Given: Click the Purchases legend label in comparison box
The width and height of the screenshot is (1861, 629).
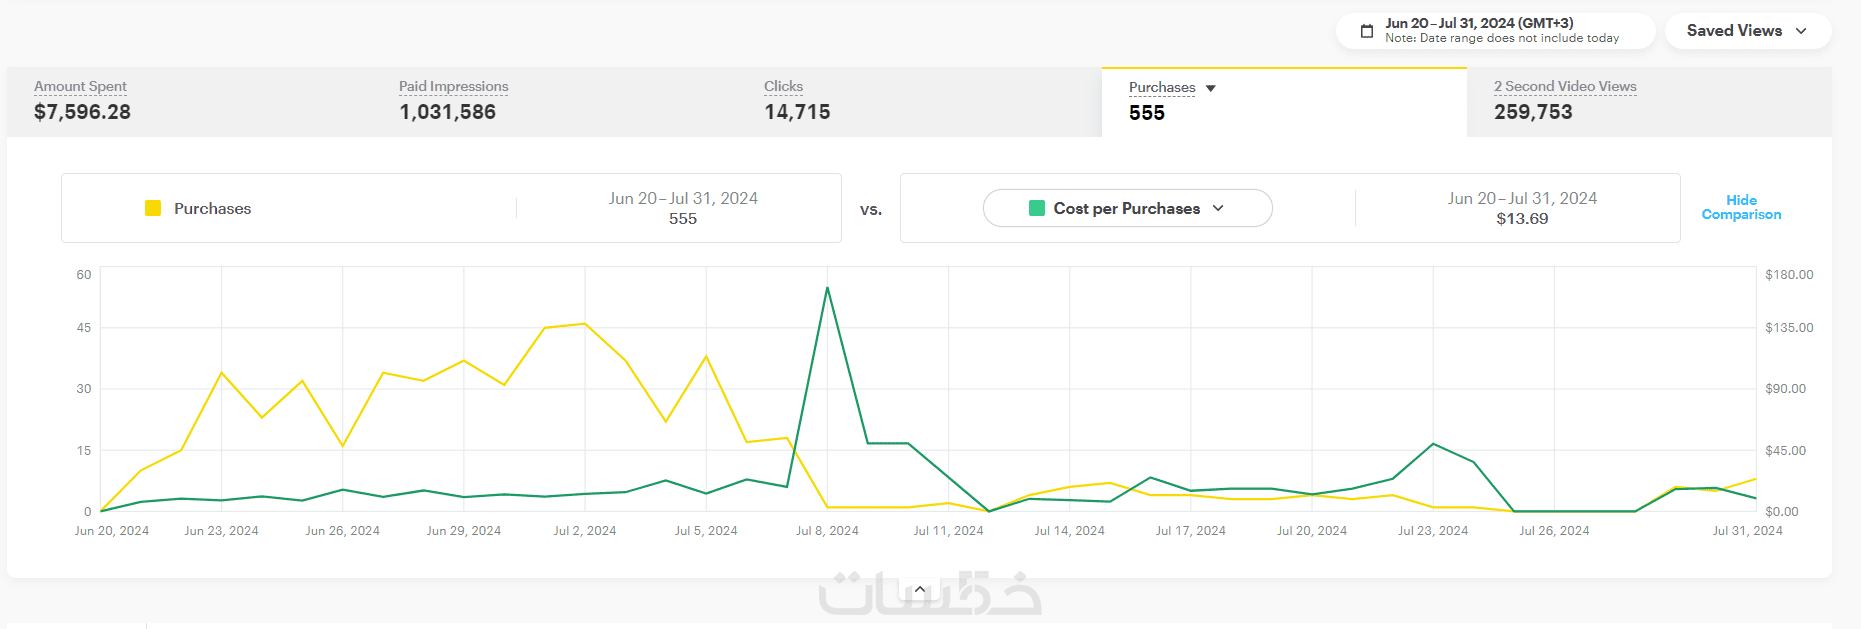Looking at the screenshot, I should (212, 208).
